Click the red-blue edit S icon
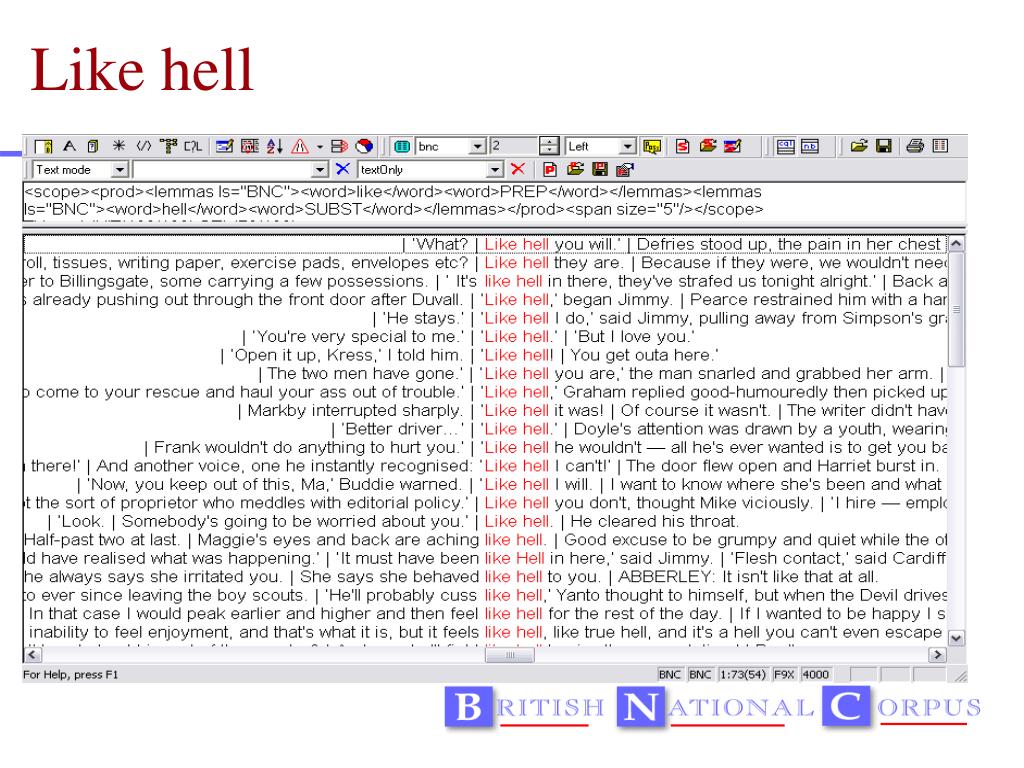Screen dimensions: 1024x768 pyautogui.click(x=733, y=146)
